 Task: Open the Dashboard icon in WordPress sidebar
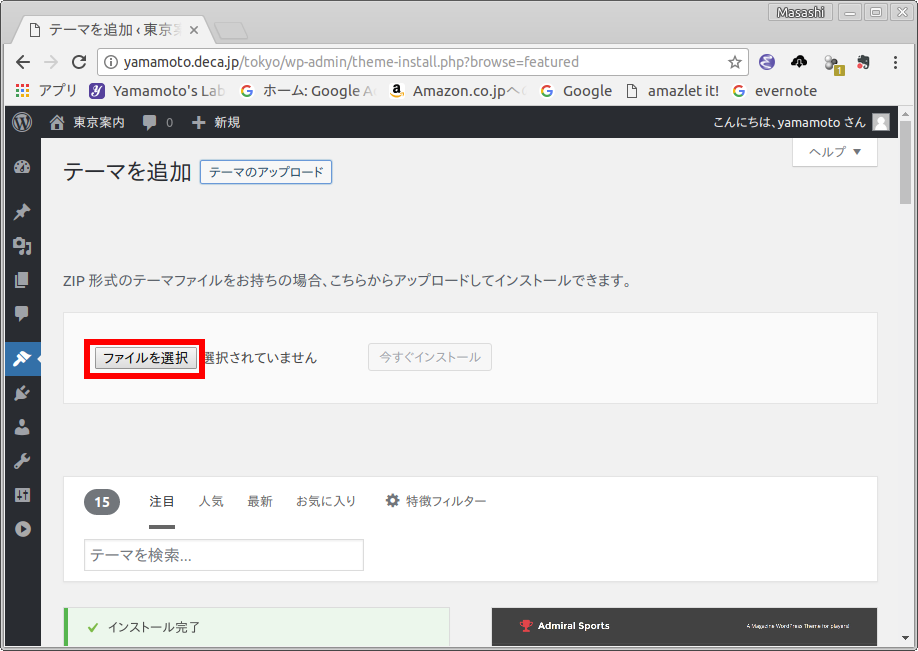coord(21,167)
